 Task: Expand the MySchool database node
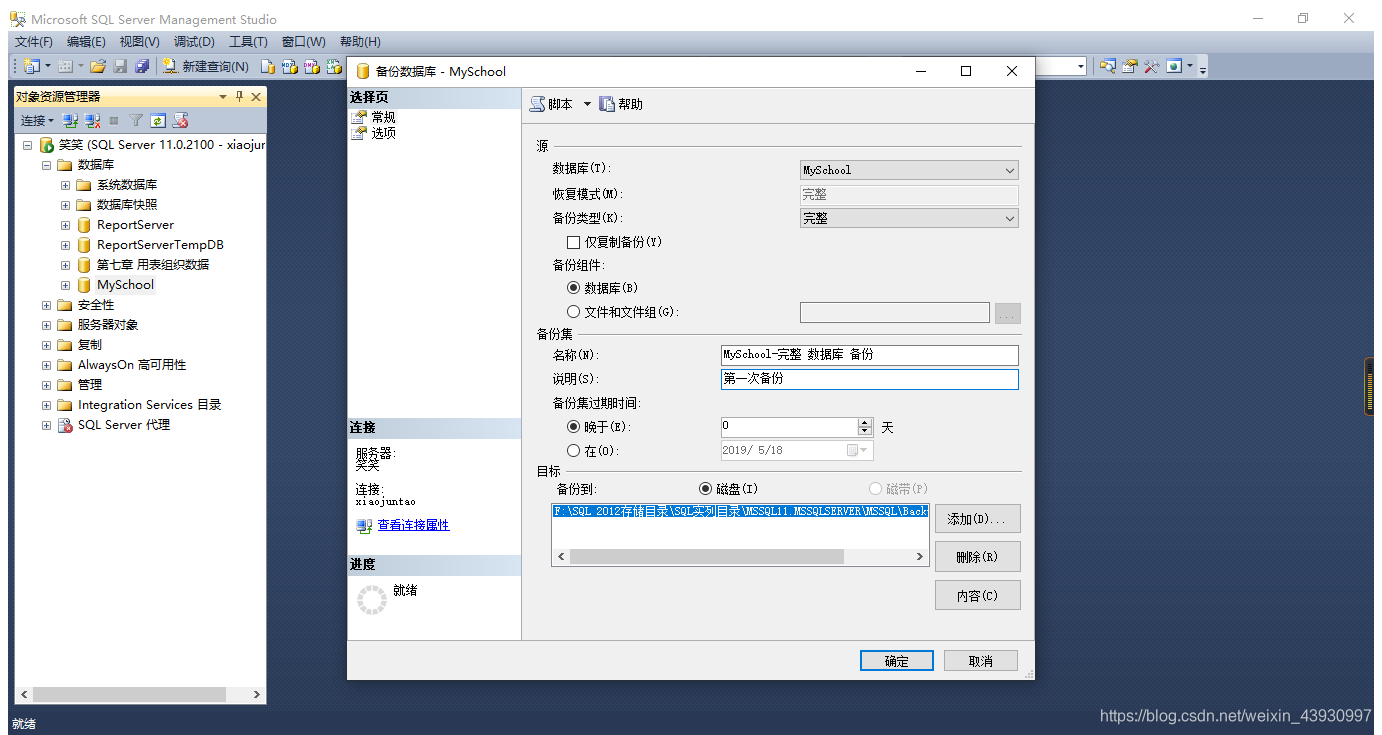pyautogui.click(x=66, y=285)
